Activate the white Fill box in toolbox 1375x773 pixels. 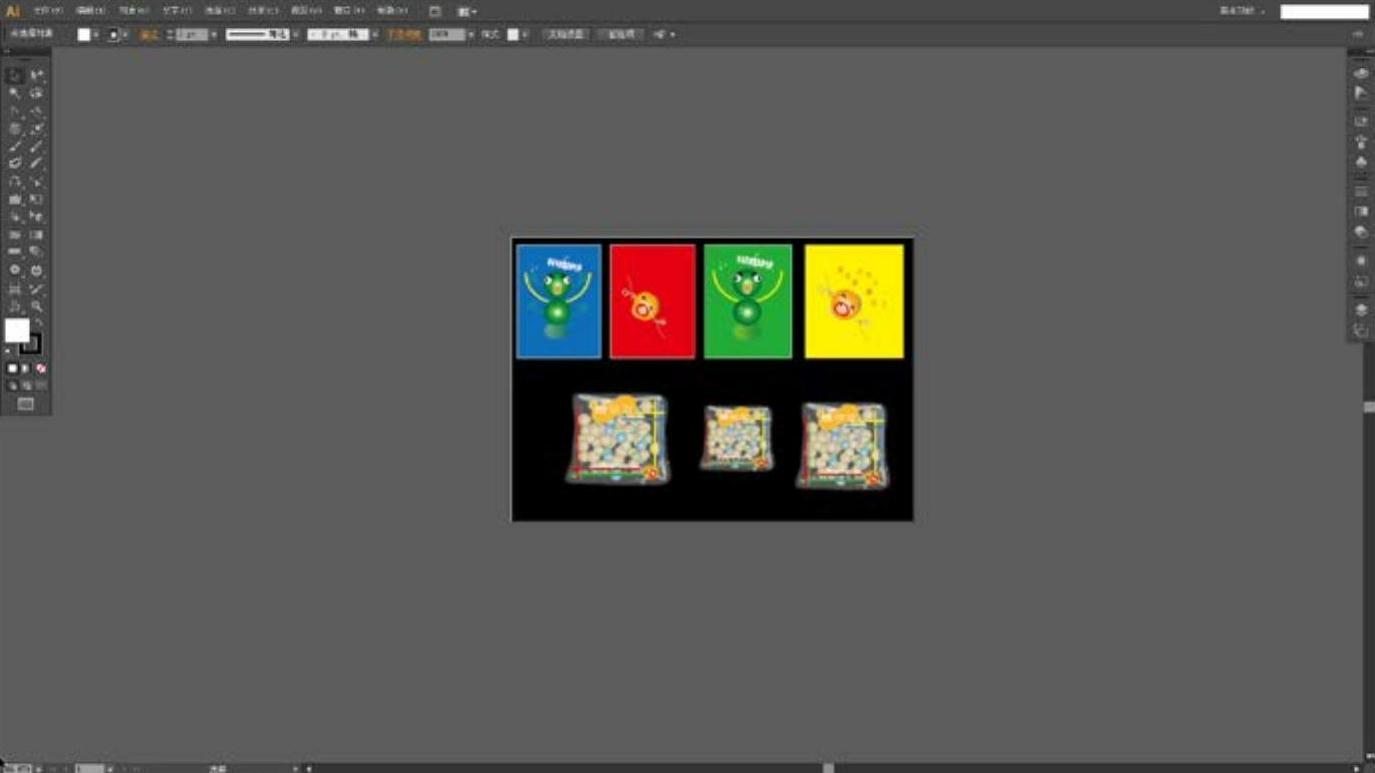tap(17, 330)
